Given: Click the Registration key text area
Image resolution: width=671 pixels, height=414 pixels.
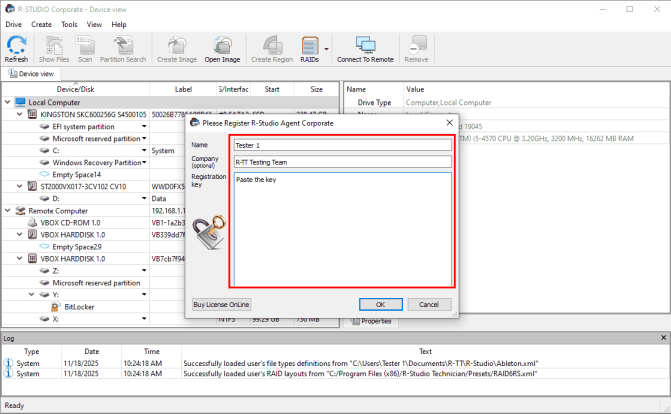Looking at the screenshot, I should point(342,230).
